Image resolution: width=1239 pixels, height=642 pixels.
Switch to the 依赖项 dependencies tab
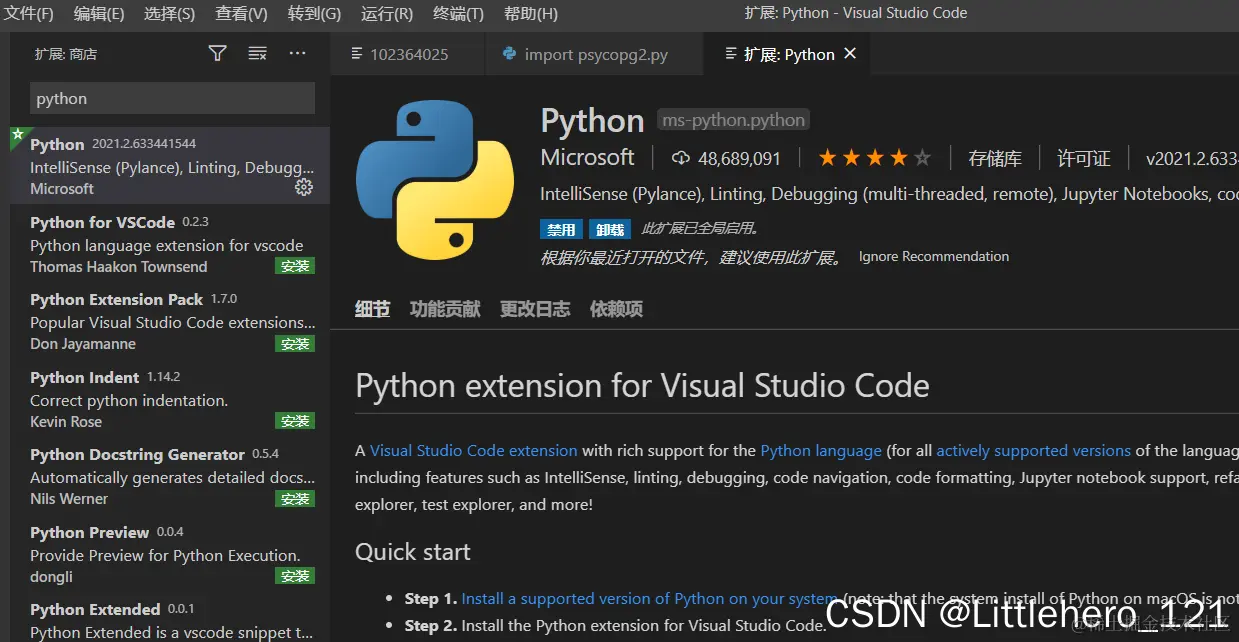click(x=616, y=309)
